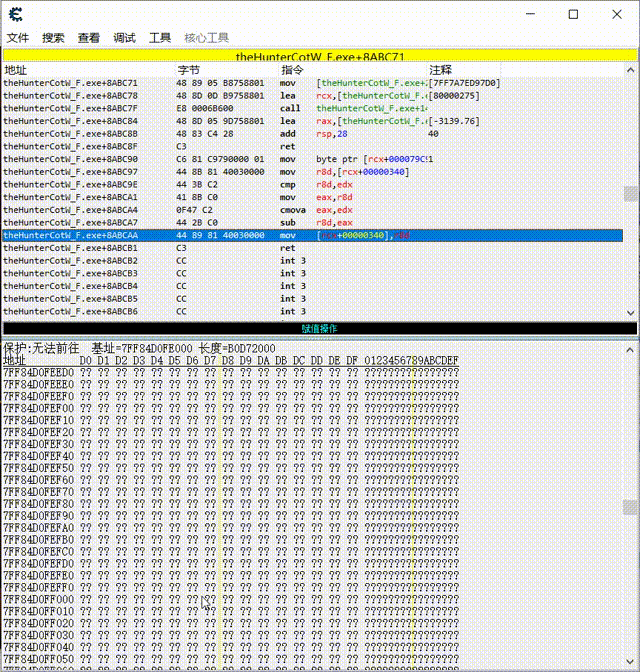Click the comment [-3139.76]
The height and width of the screenshot is (672, 640).
coord(454,121)
